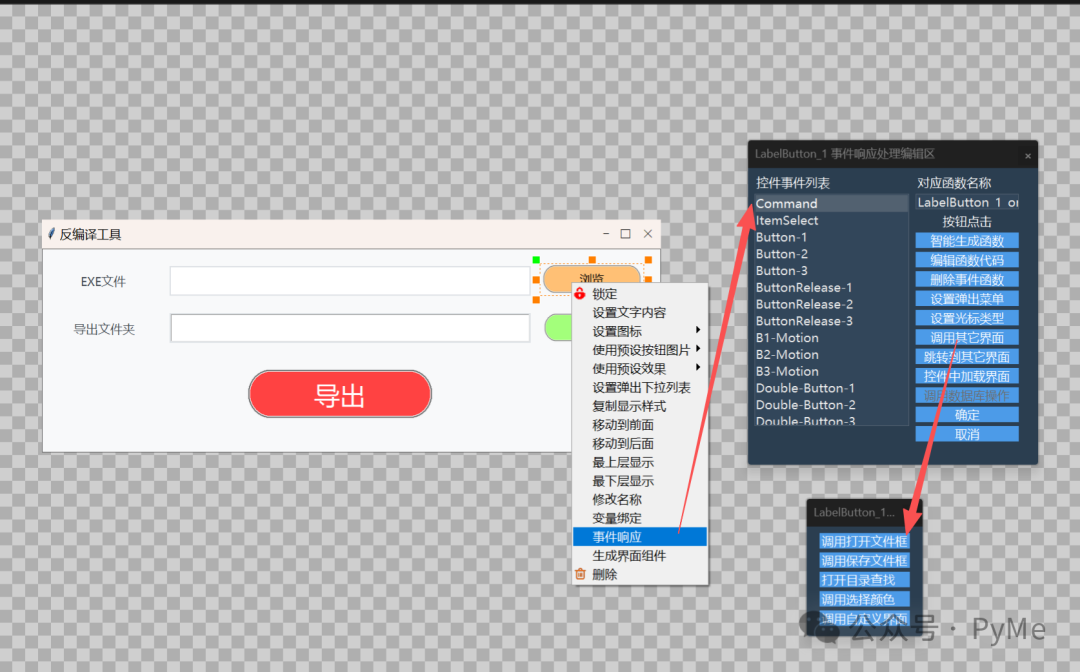Viewport: 1080px width, 672px height.
Task: Expand the 使用预设效果 submenu
Action: click(x=697, y=368)
